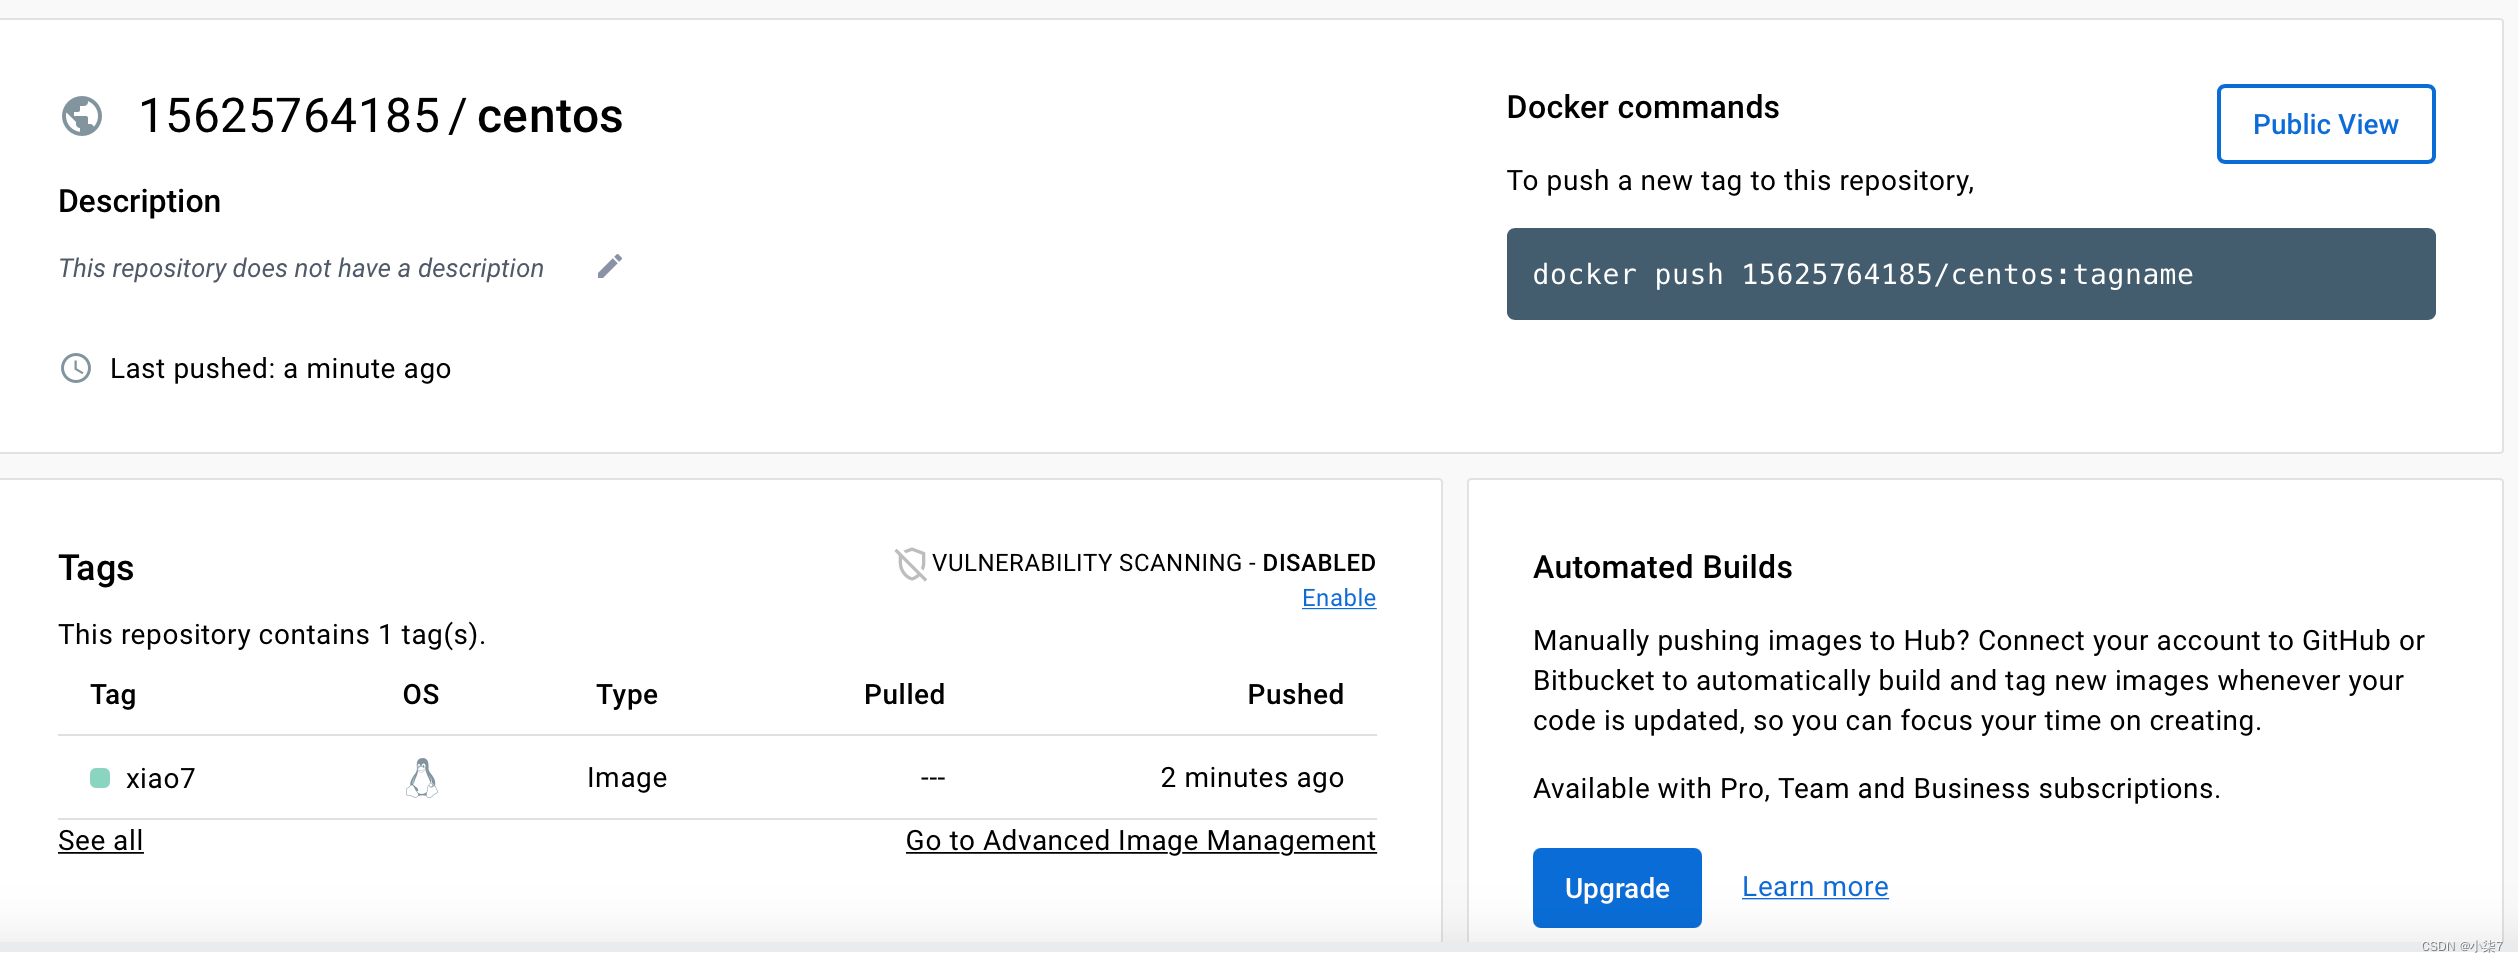The width and height of the screenshot is (2518, 962).
Task: Click 'This repository contains 1 tag(s).' text
Action: coord(272,635)
